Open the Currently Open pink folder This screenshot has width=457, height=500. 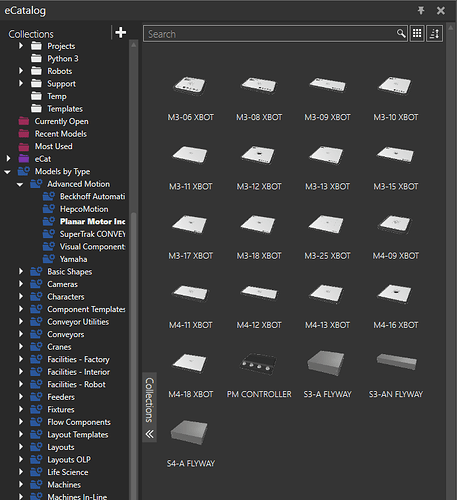pos(24,121)
